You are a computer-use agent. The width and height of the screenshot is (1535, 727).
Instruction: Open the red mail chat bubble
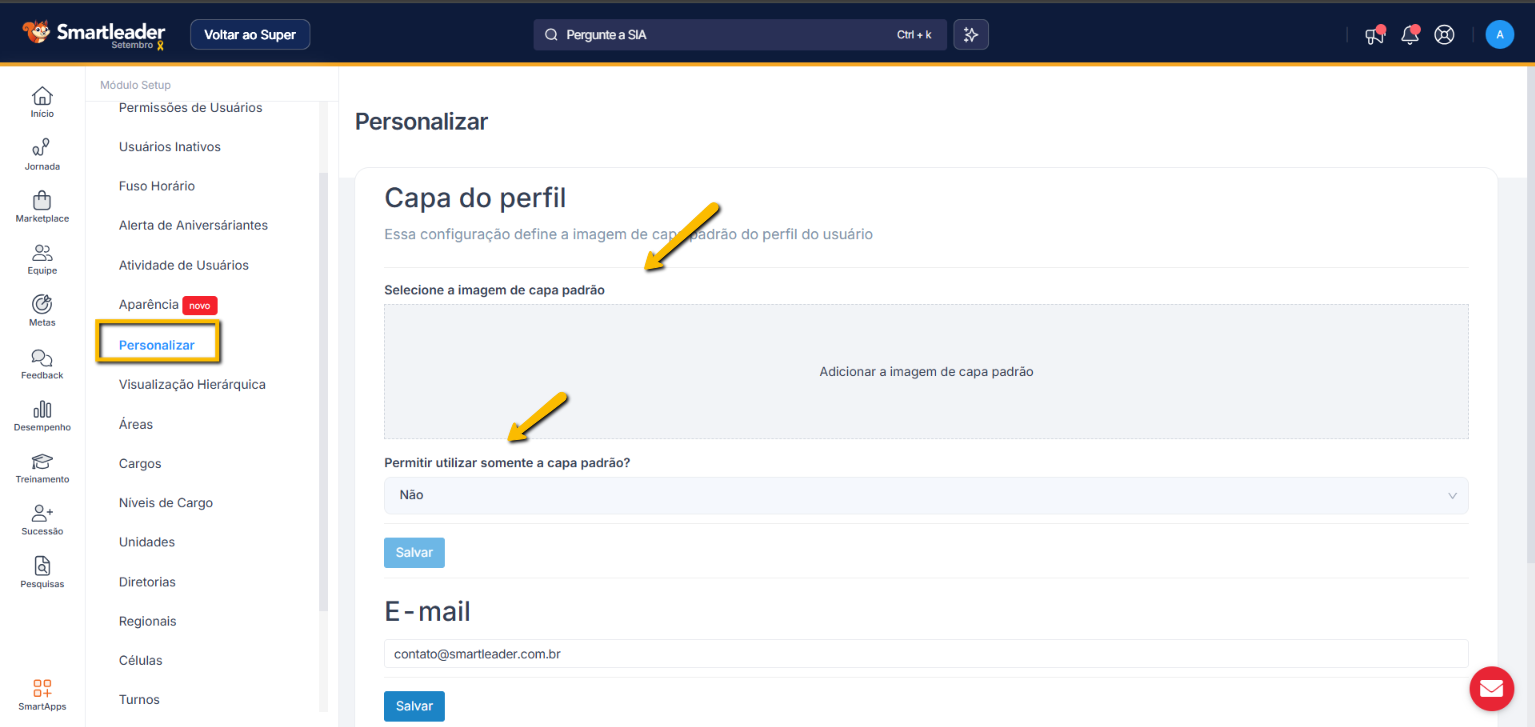(x=1491, y=688)
